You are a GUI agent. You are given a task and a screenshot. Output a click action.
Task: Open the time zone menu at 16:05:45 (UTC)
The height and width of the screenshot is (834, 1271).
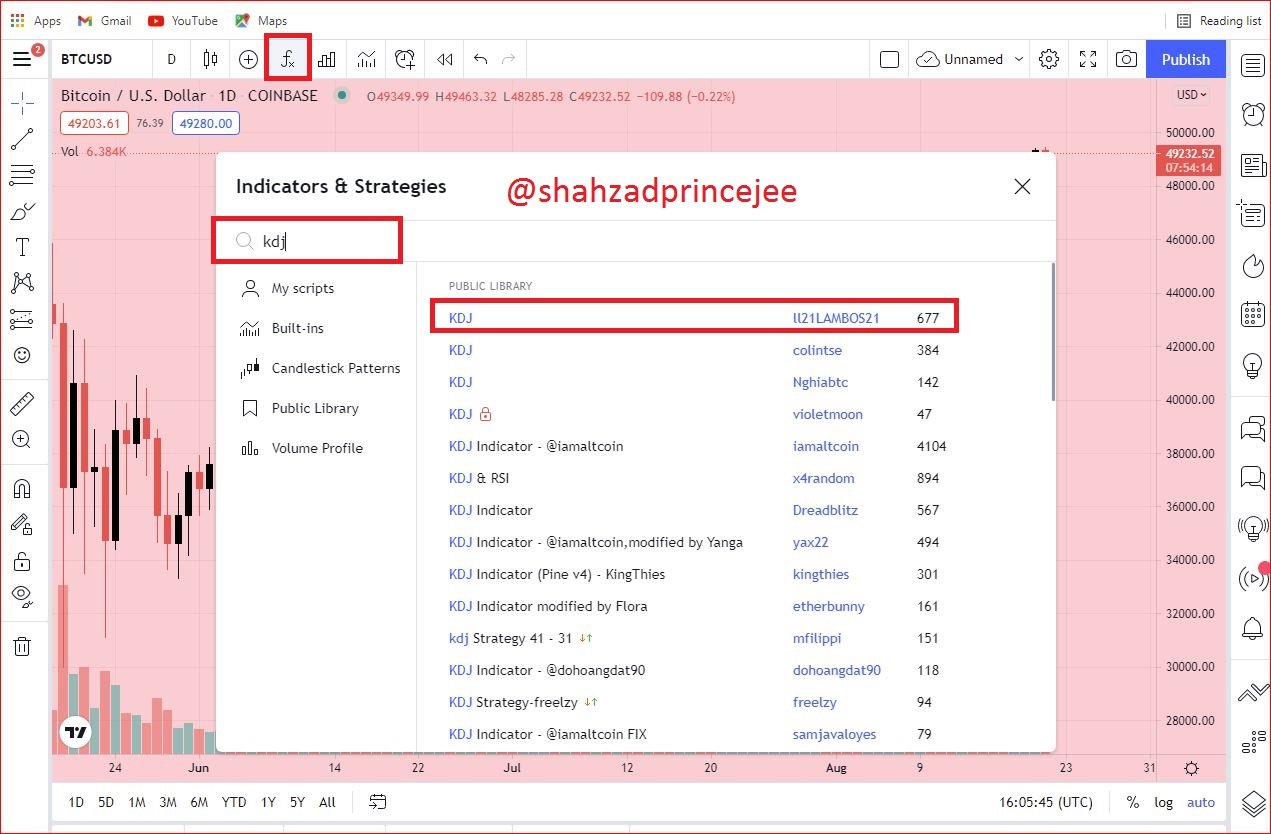point(1045,802)
